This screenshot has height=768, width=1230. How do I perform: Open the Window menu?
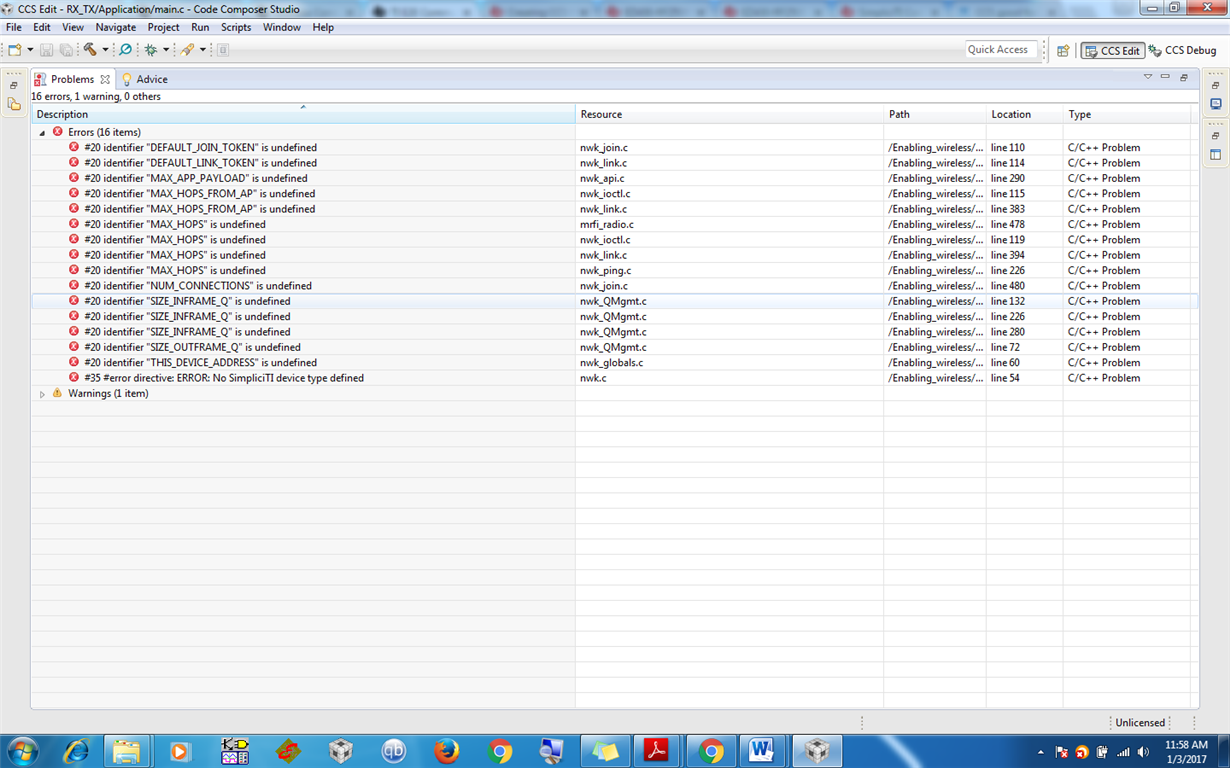(282, 27)
